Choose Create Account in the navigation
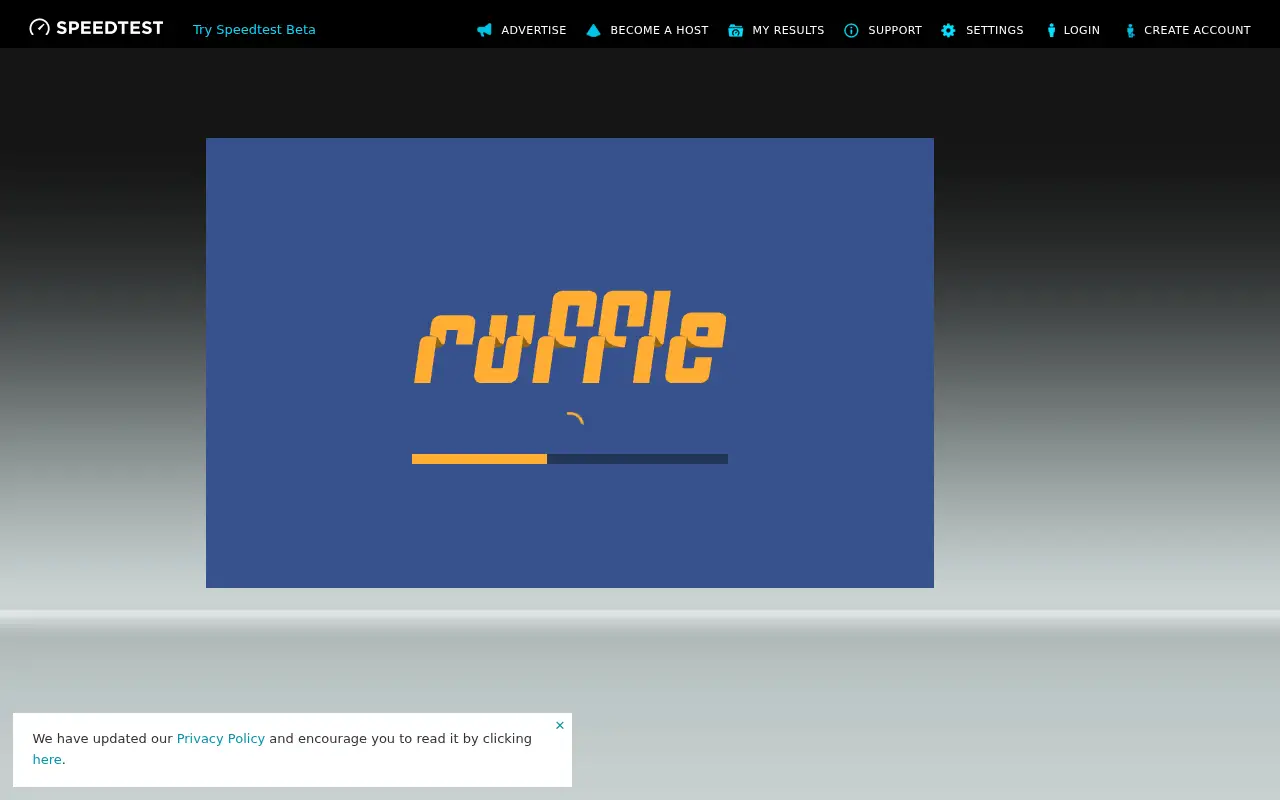Screen dimensions: 1280x800 pos(1197,30)
